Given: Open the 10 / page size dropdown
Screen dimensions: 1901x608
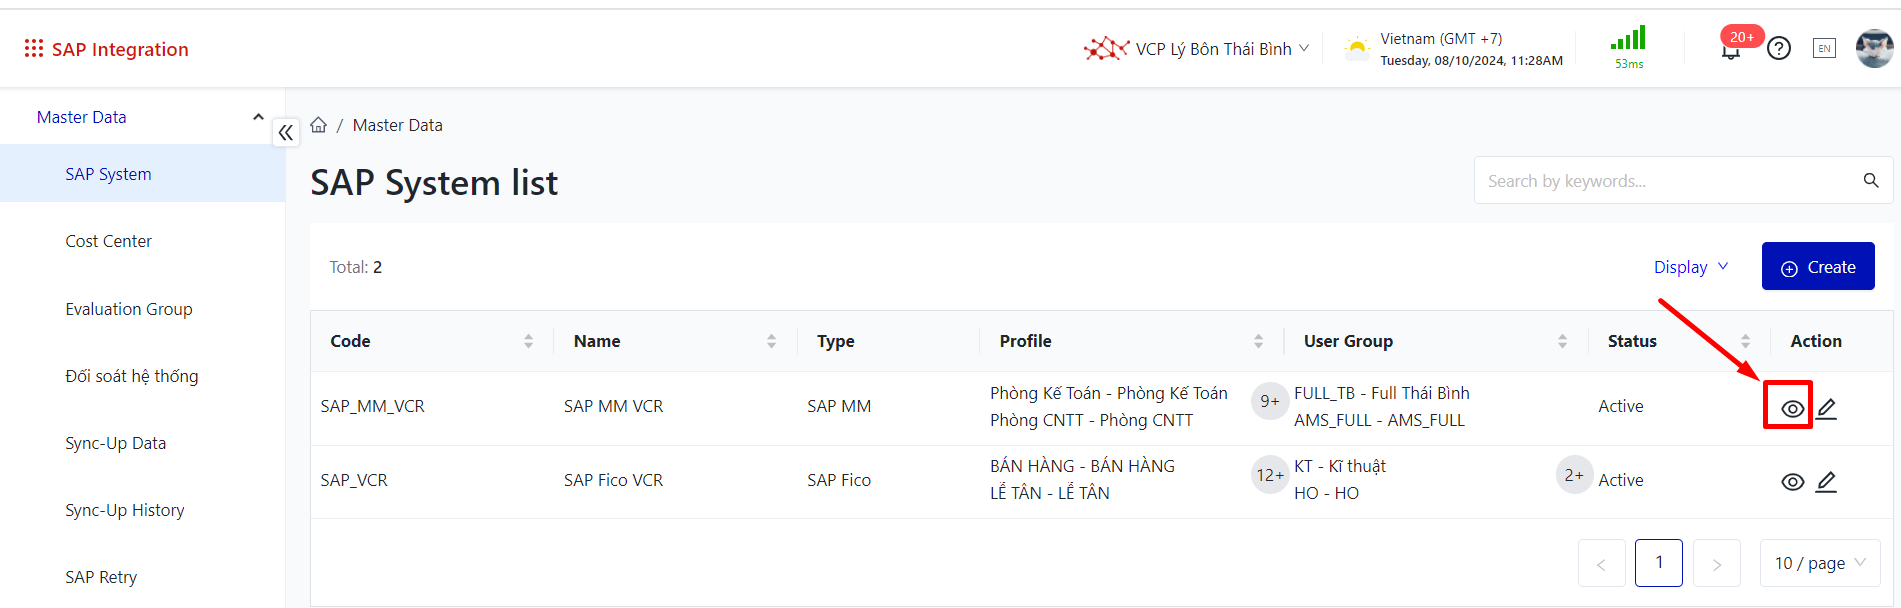Looking at the screenshot, I should pyautogui.click(x=1820, y=563).
